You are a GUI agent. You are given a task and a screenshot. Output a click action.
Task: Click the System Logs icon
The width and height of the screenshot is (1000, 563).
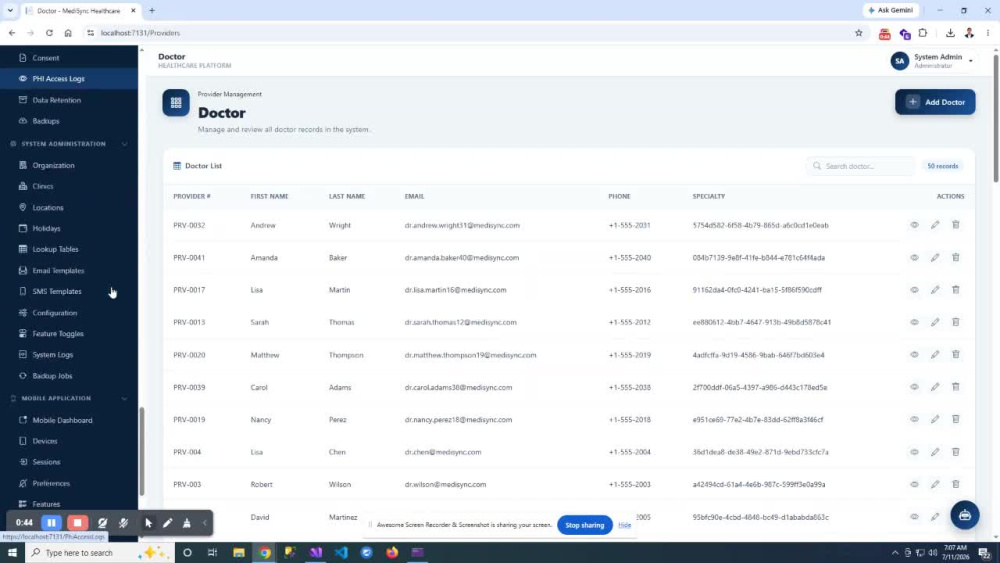point(23,355)
